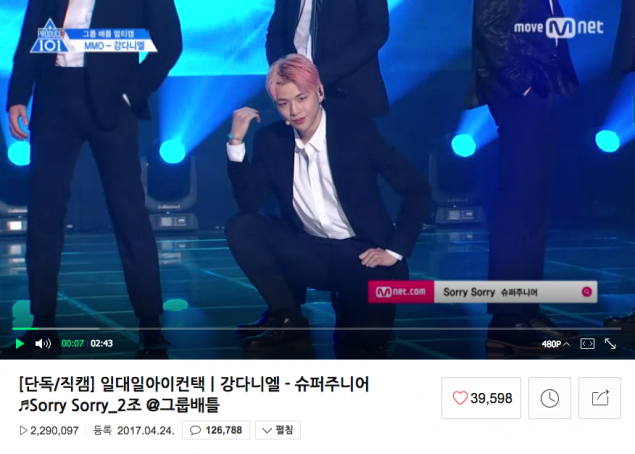Click the 00:07 elapsed time display
This screenshot has height=454, width=635.
point(72,344)
